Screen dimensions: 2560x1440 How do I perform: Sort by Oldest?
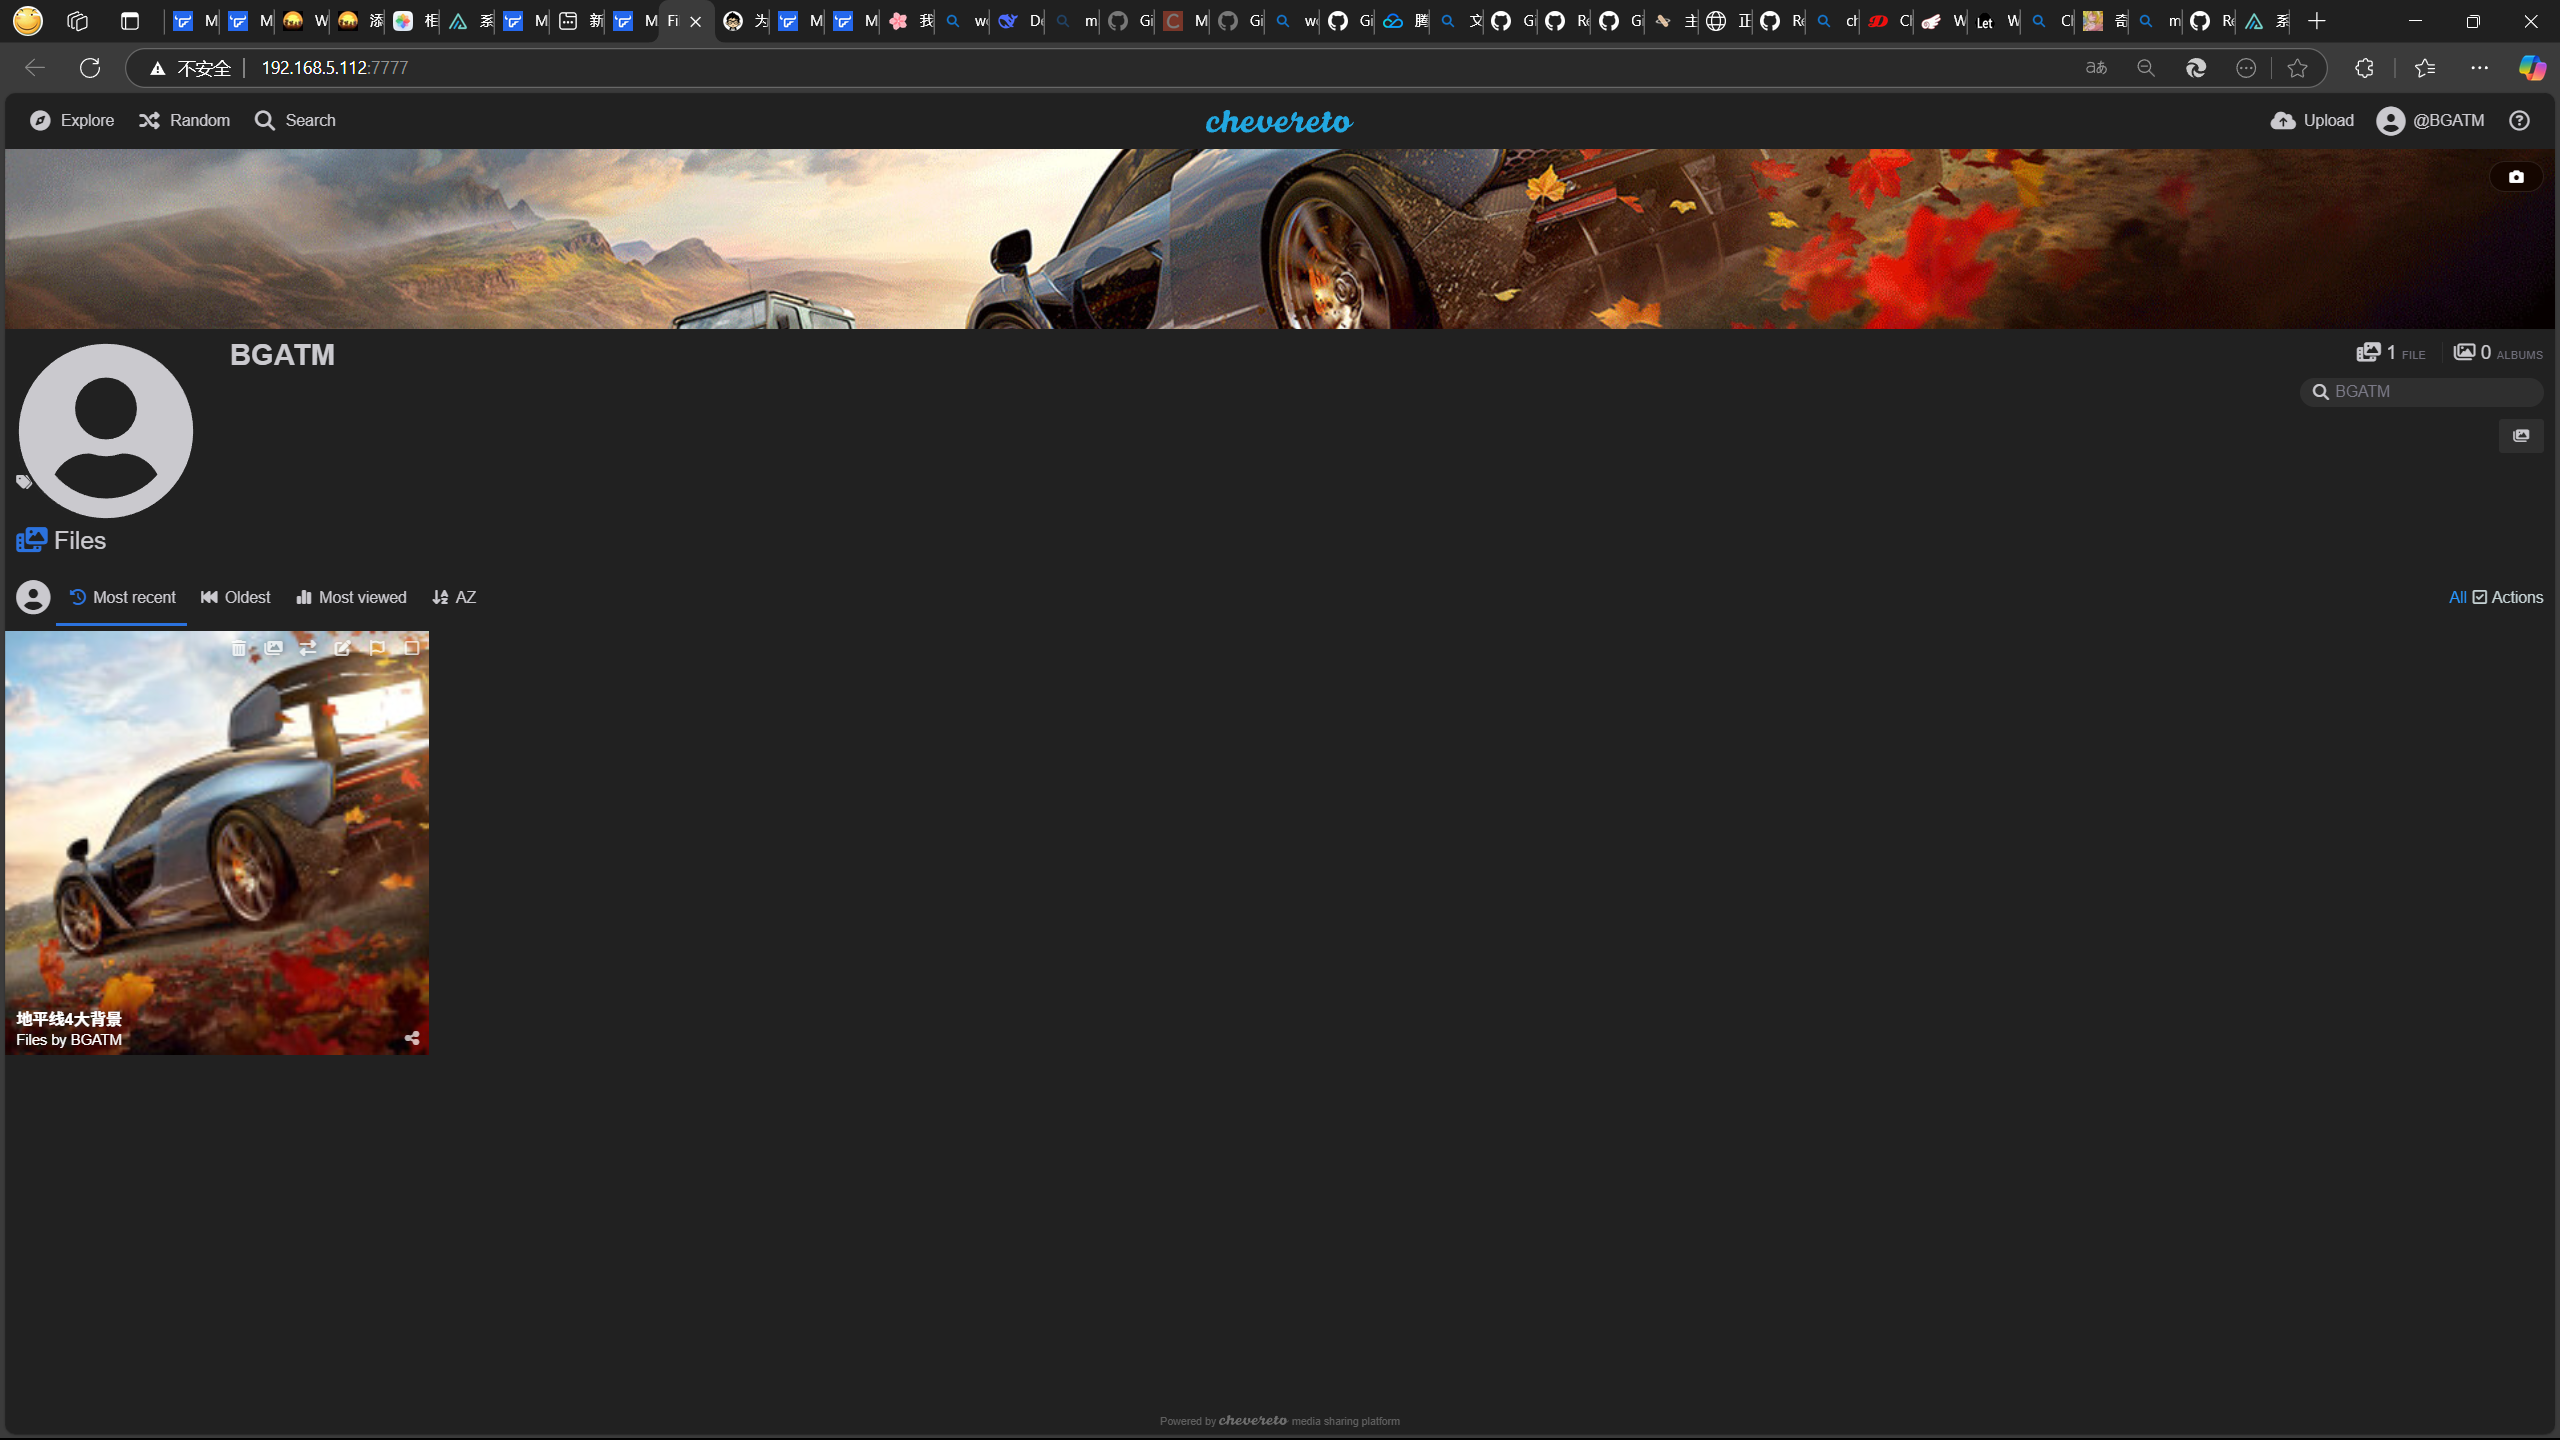[x=235, y=597]
